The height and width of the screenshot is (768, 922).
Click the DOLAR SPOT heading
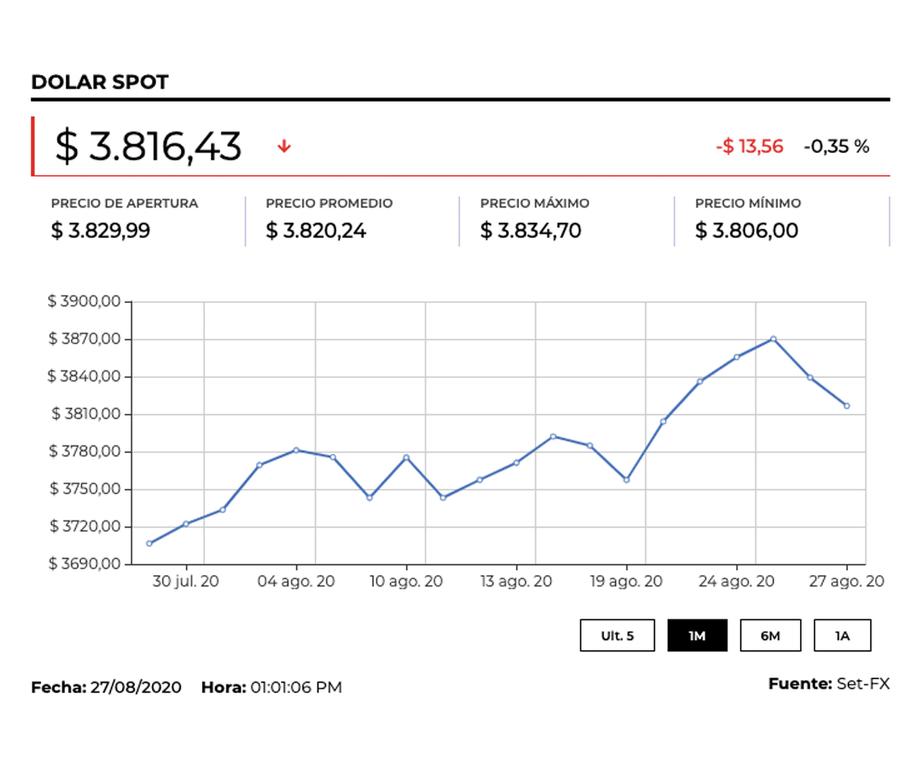pyautogui.click(x=100, y=82)
